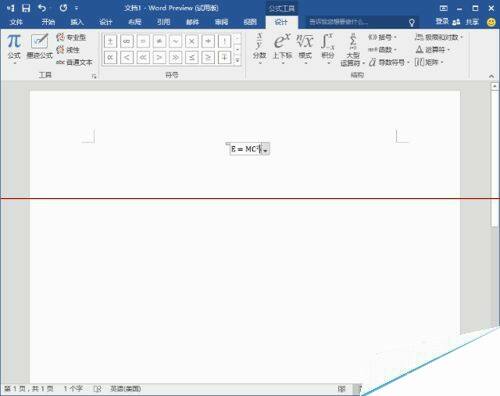Viewport: 500px width, 396px height.
Task: Insert the less-than < symbol
Action: tap(127, 58)
